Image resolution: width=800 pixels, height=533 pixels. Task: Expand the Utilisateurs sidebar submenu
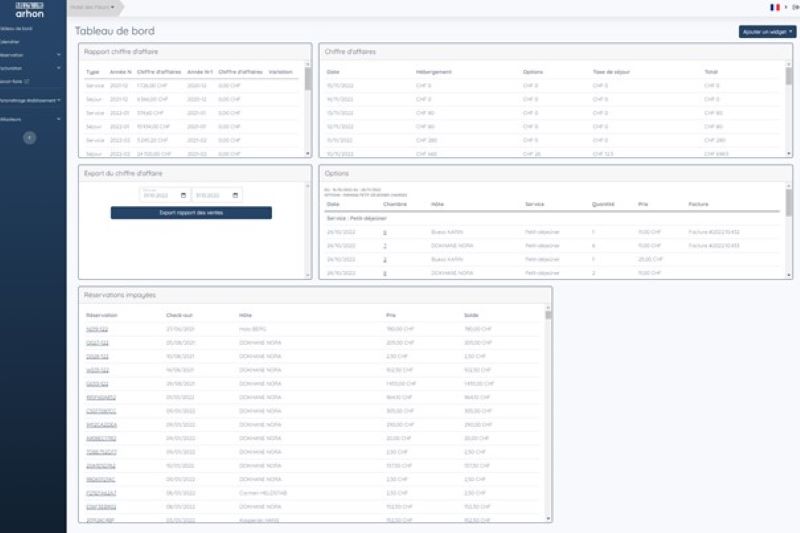[x=59, y=119]
